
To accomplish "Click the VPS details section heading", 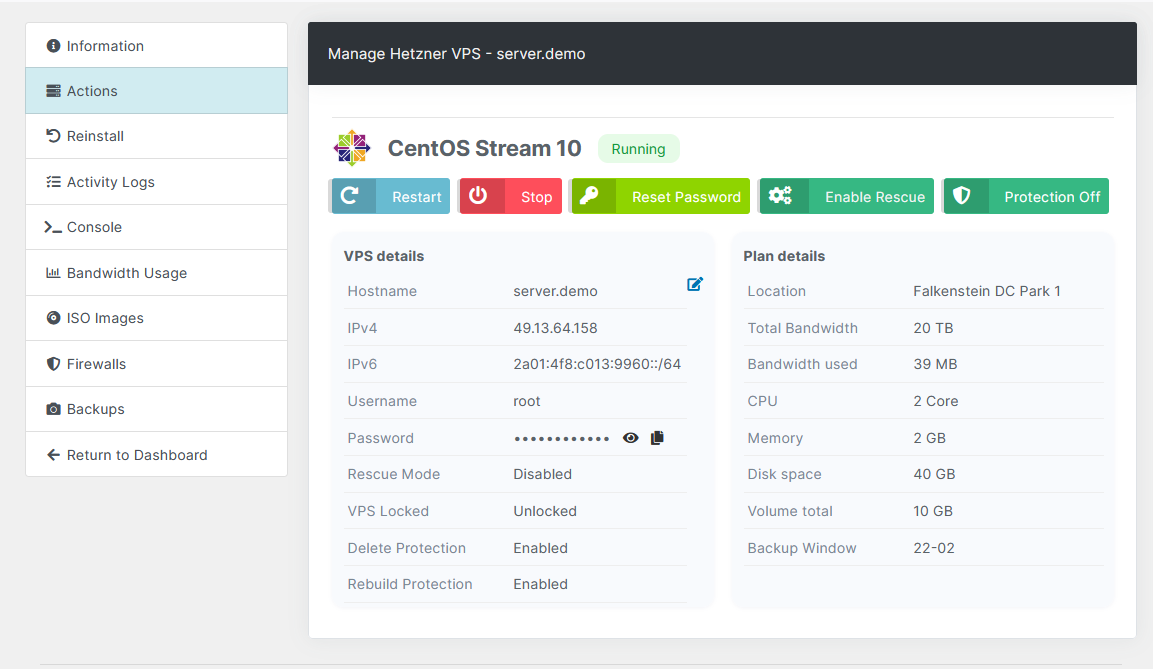I will tap(384, 256).
